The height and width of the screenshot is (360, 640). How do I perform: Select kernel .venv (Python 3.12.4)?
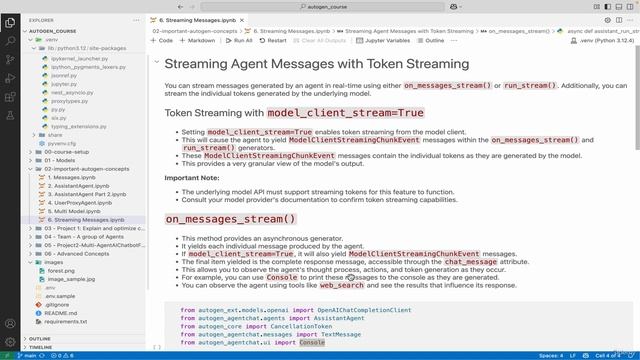click(602, 40)
